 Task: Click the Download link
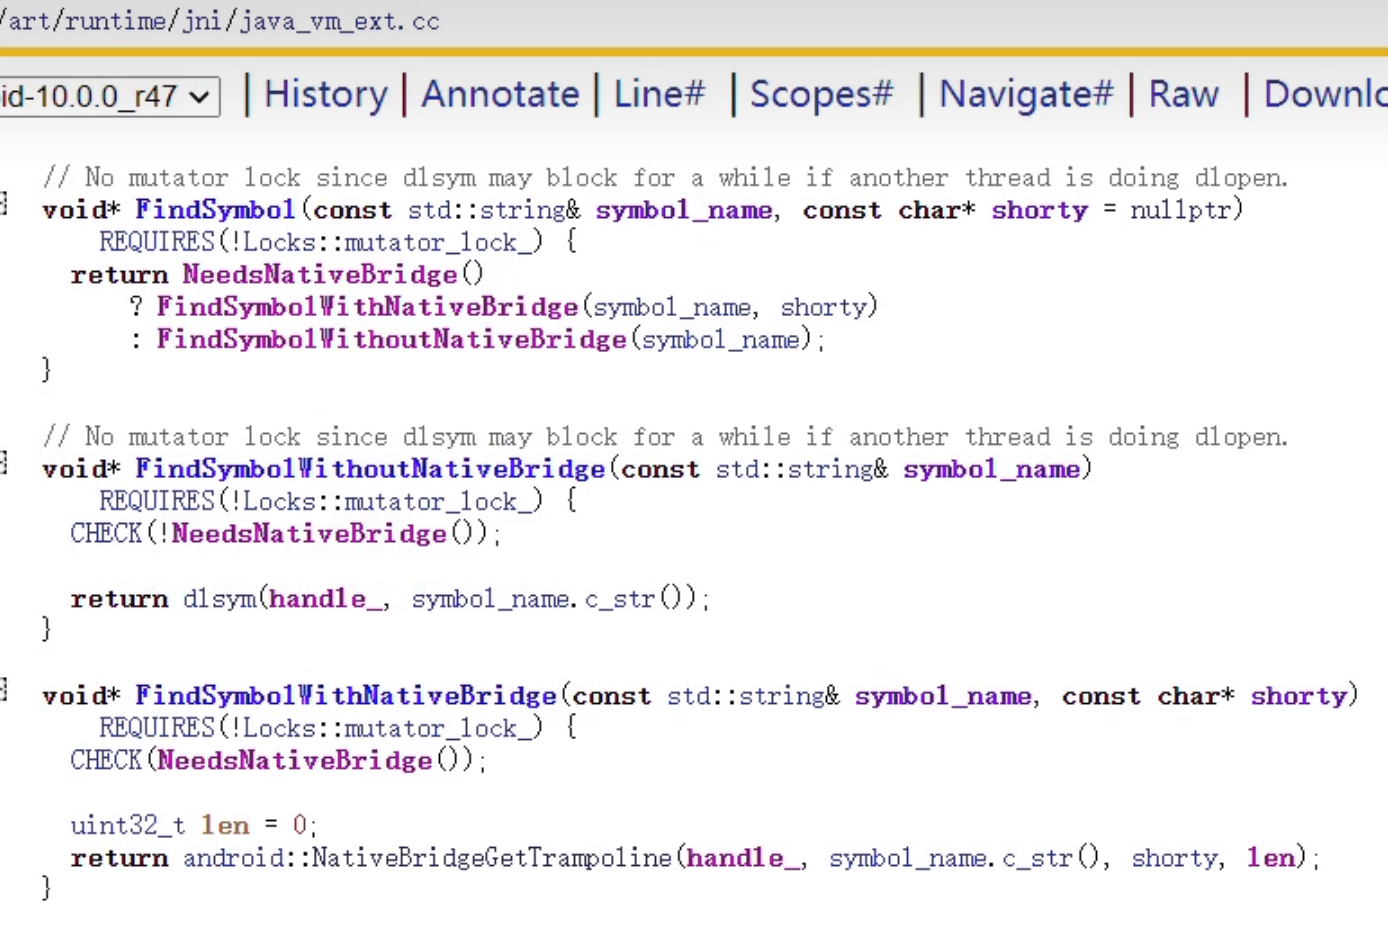click(1324, 94)
